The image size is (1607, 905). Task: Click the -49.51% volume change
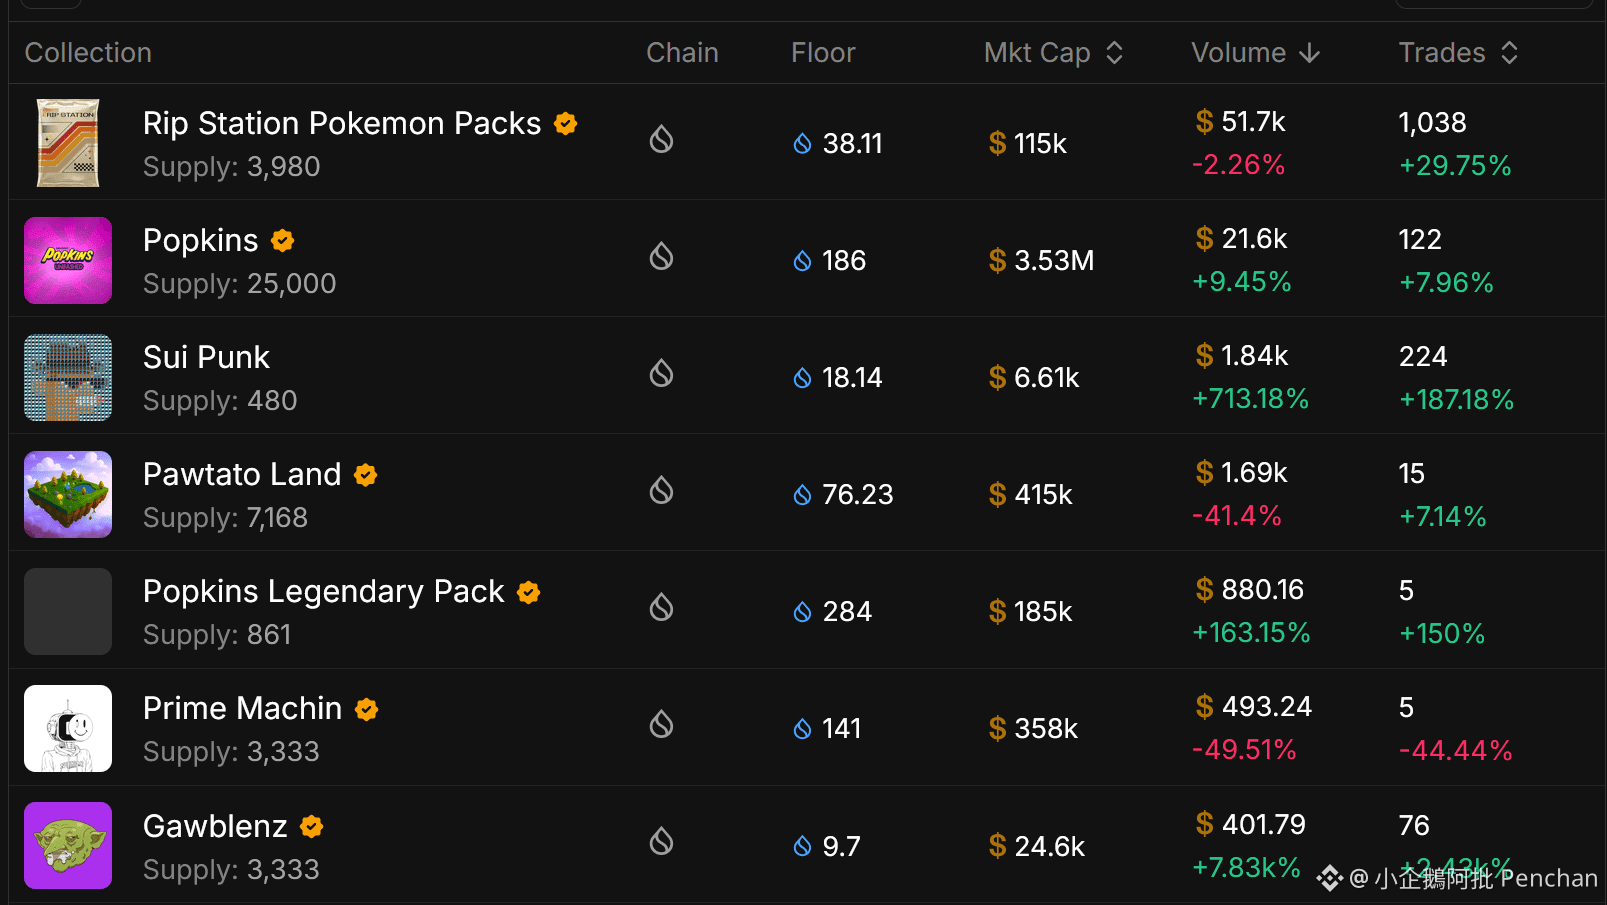(1244, 750)
